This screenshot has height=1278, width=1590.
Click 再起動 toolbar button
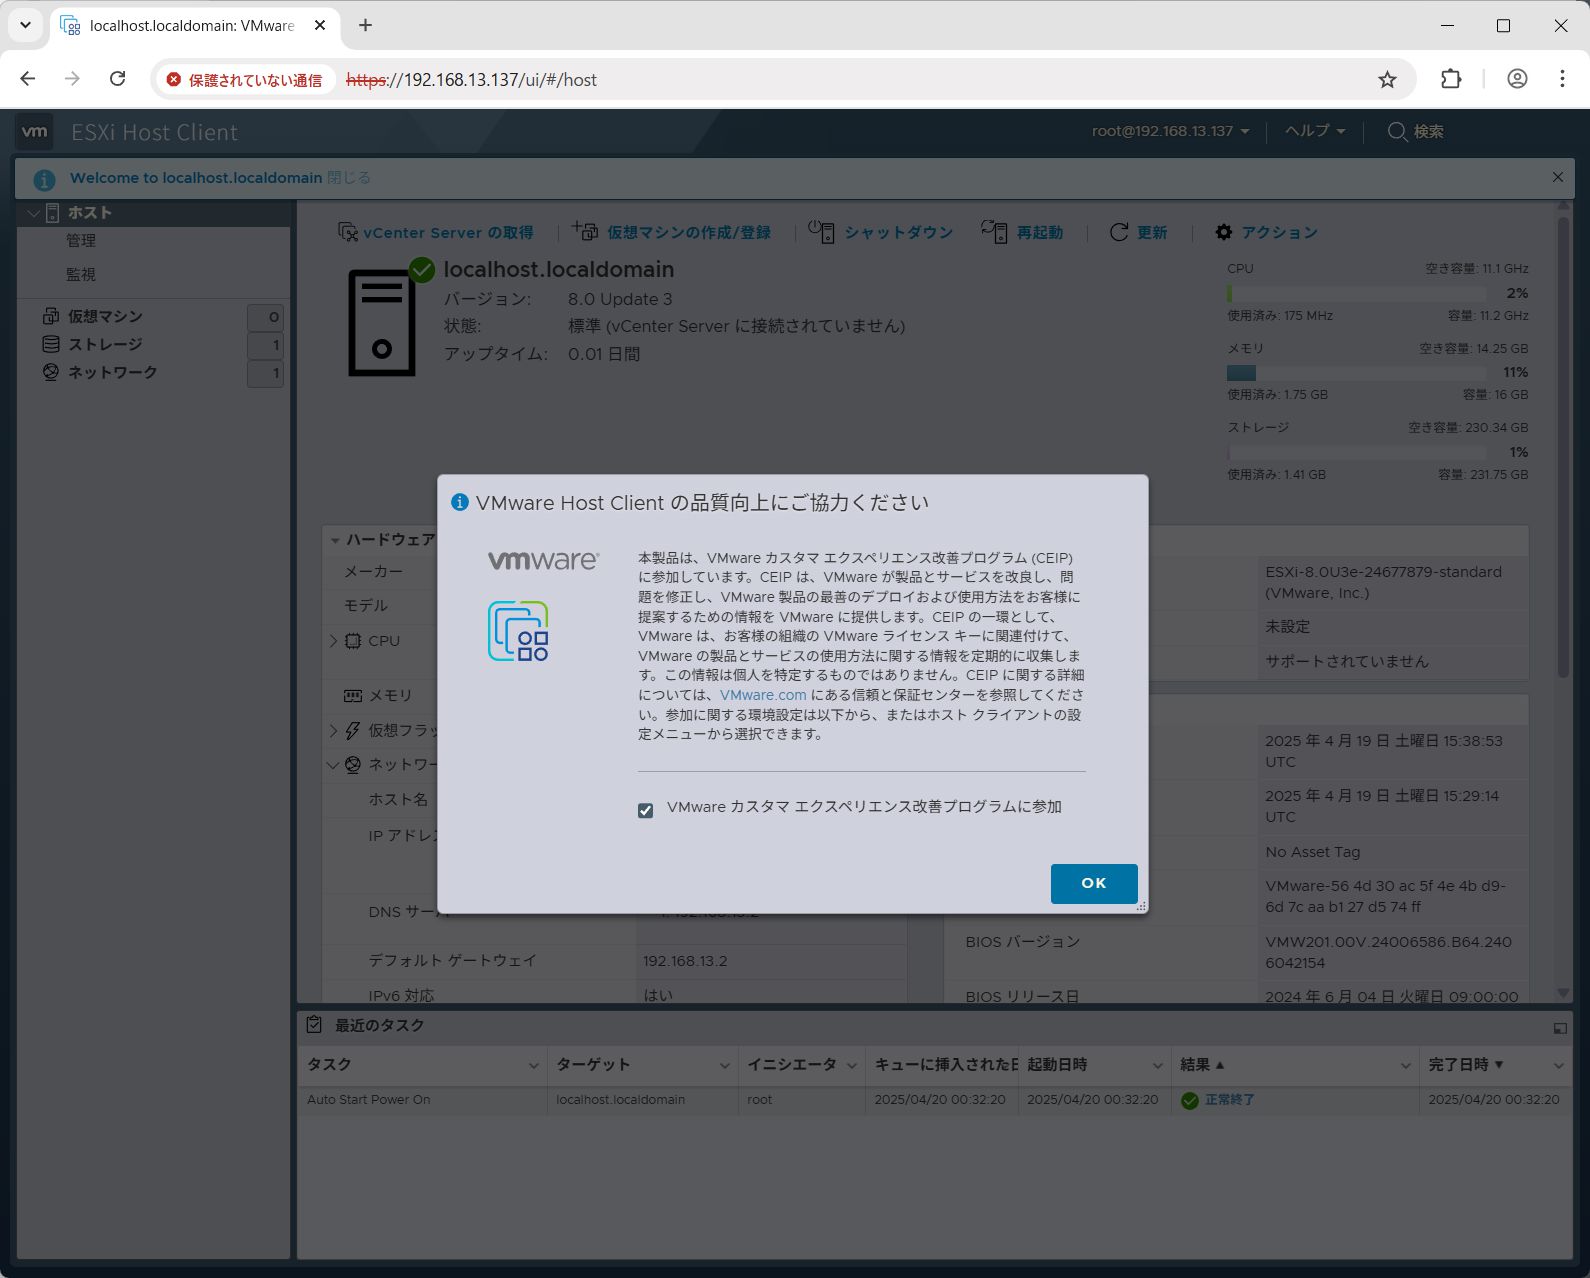tap(1022, 232)
